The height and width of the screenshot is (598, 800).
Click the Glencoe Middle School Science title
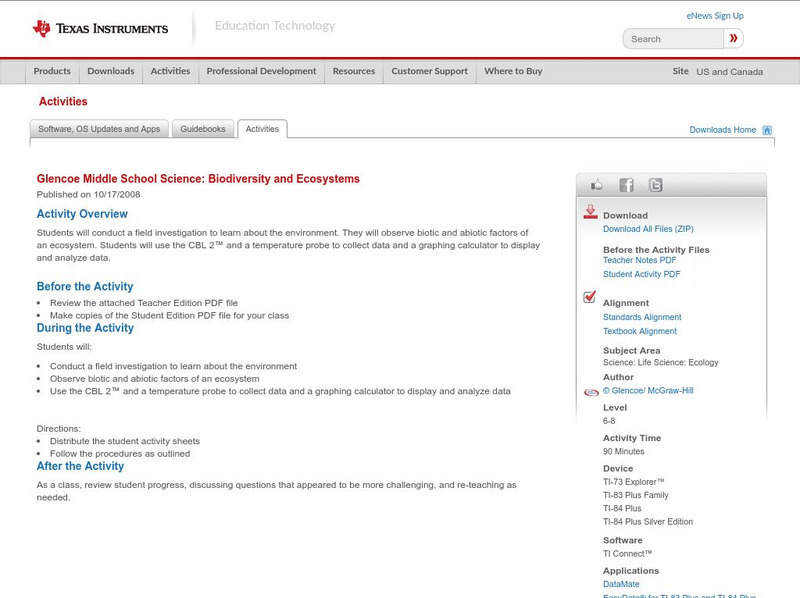coord(198,179)
